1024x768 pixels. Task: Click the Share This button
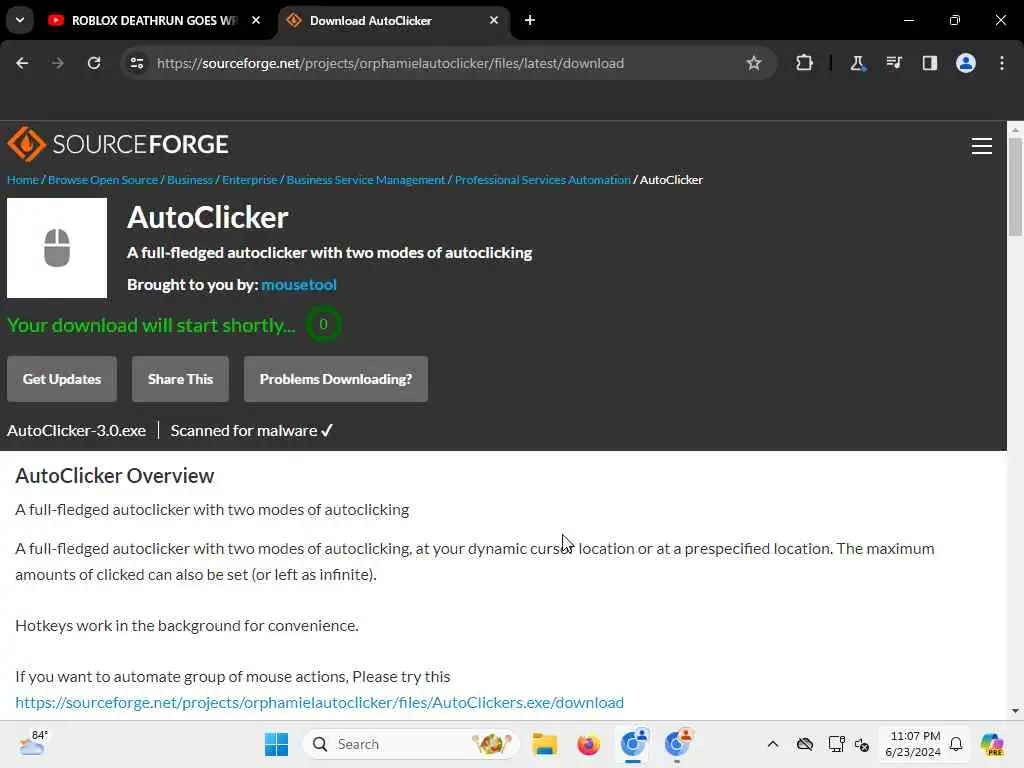(180, 379)
